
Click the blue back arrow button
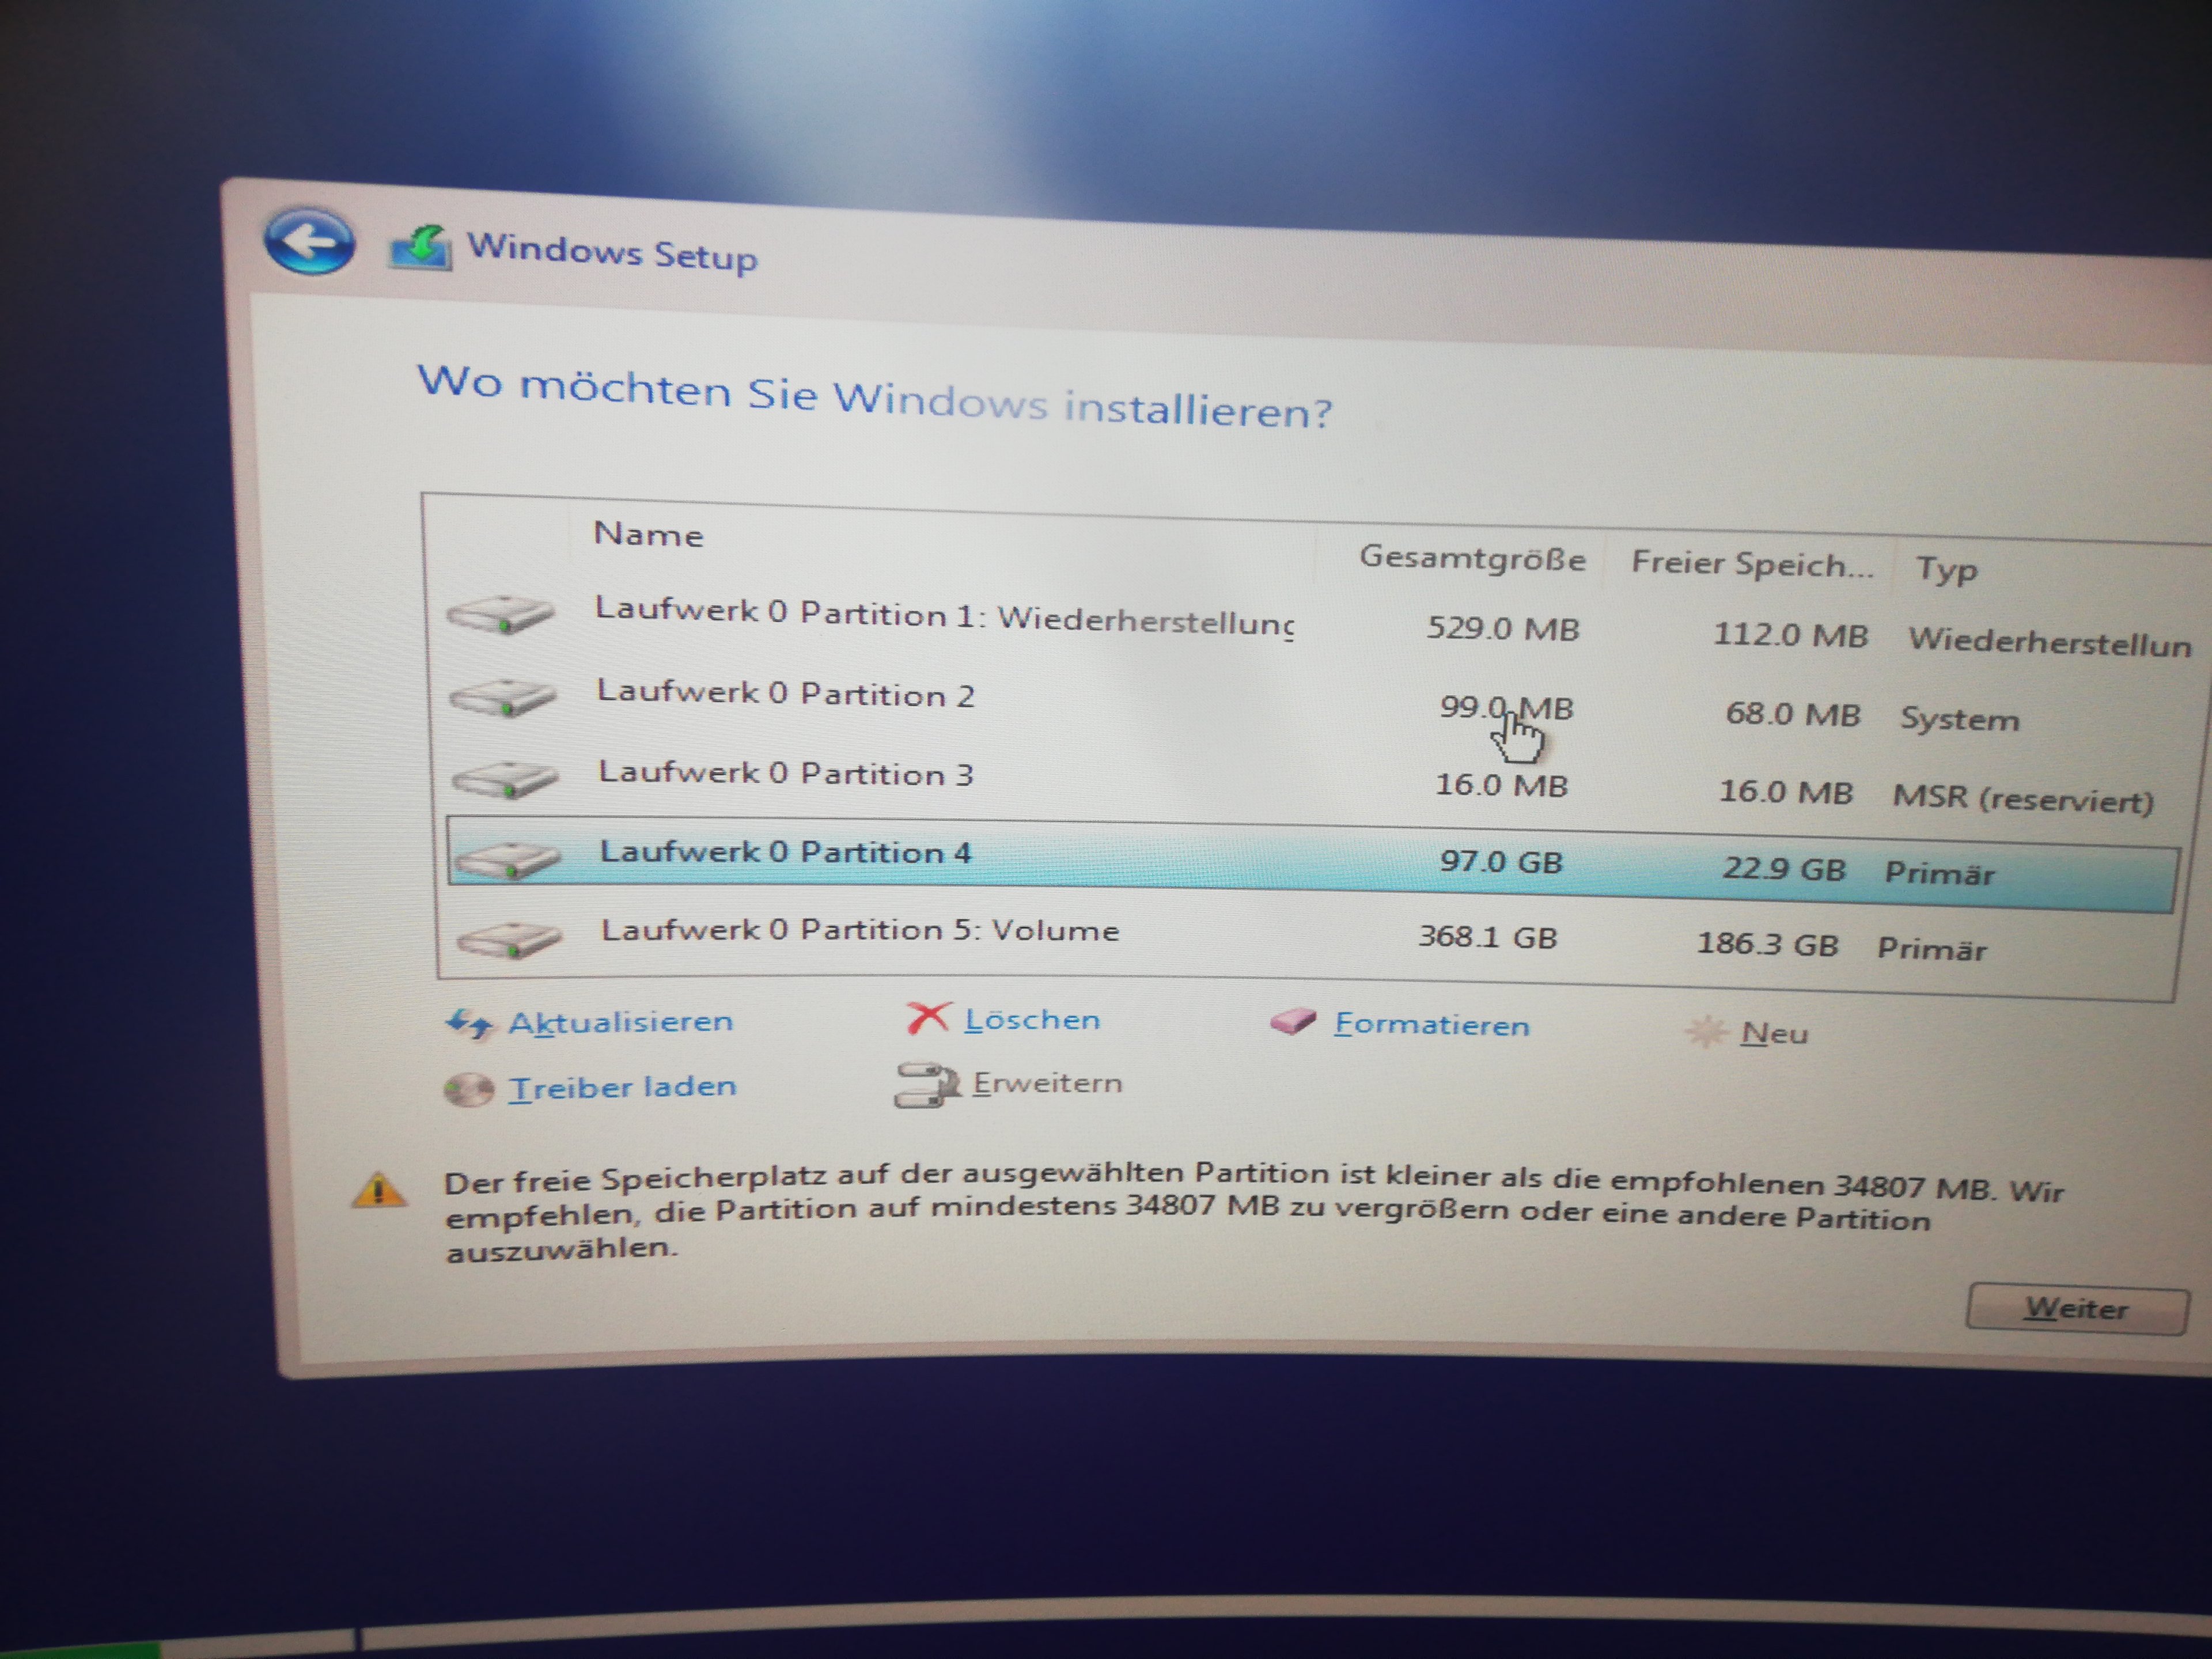pyautogui.click(x=309, y=241)
